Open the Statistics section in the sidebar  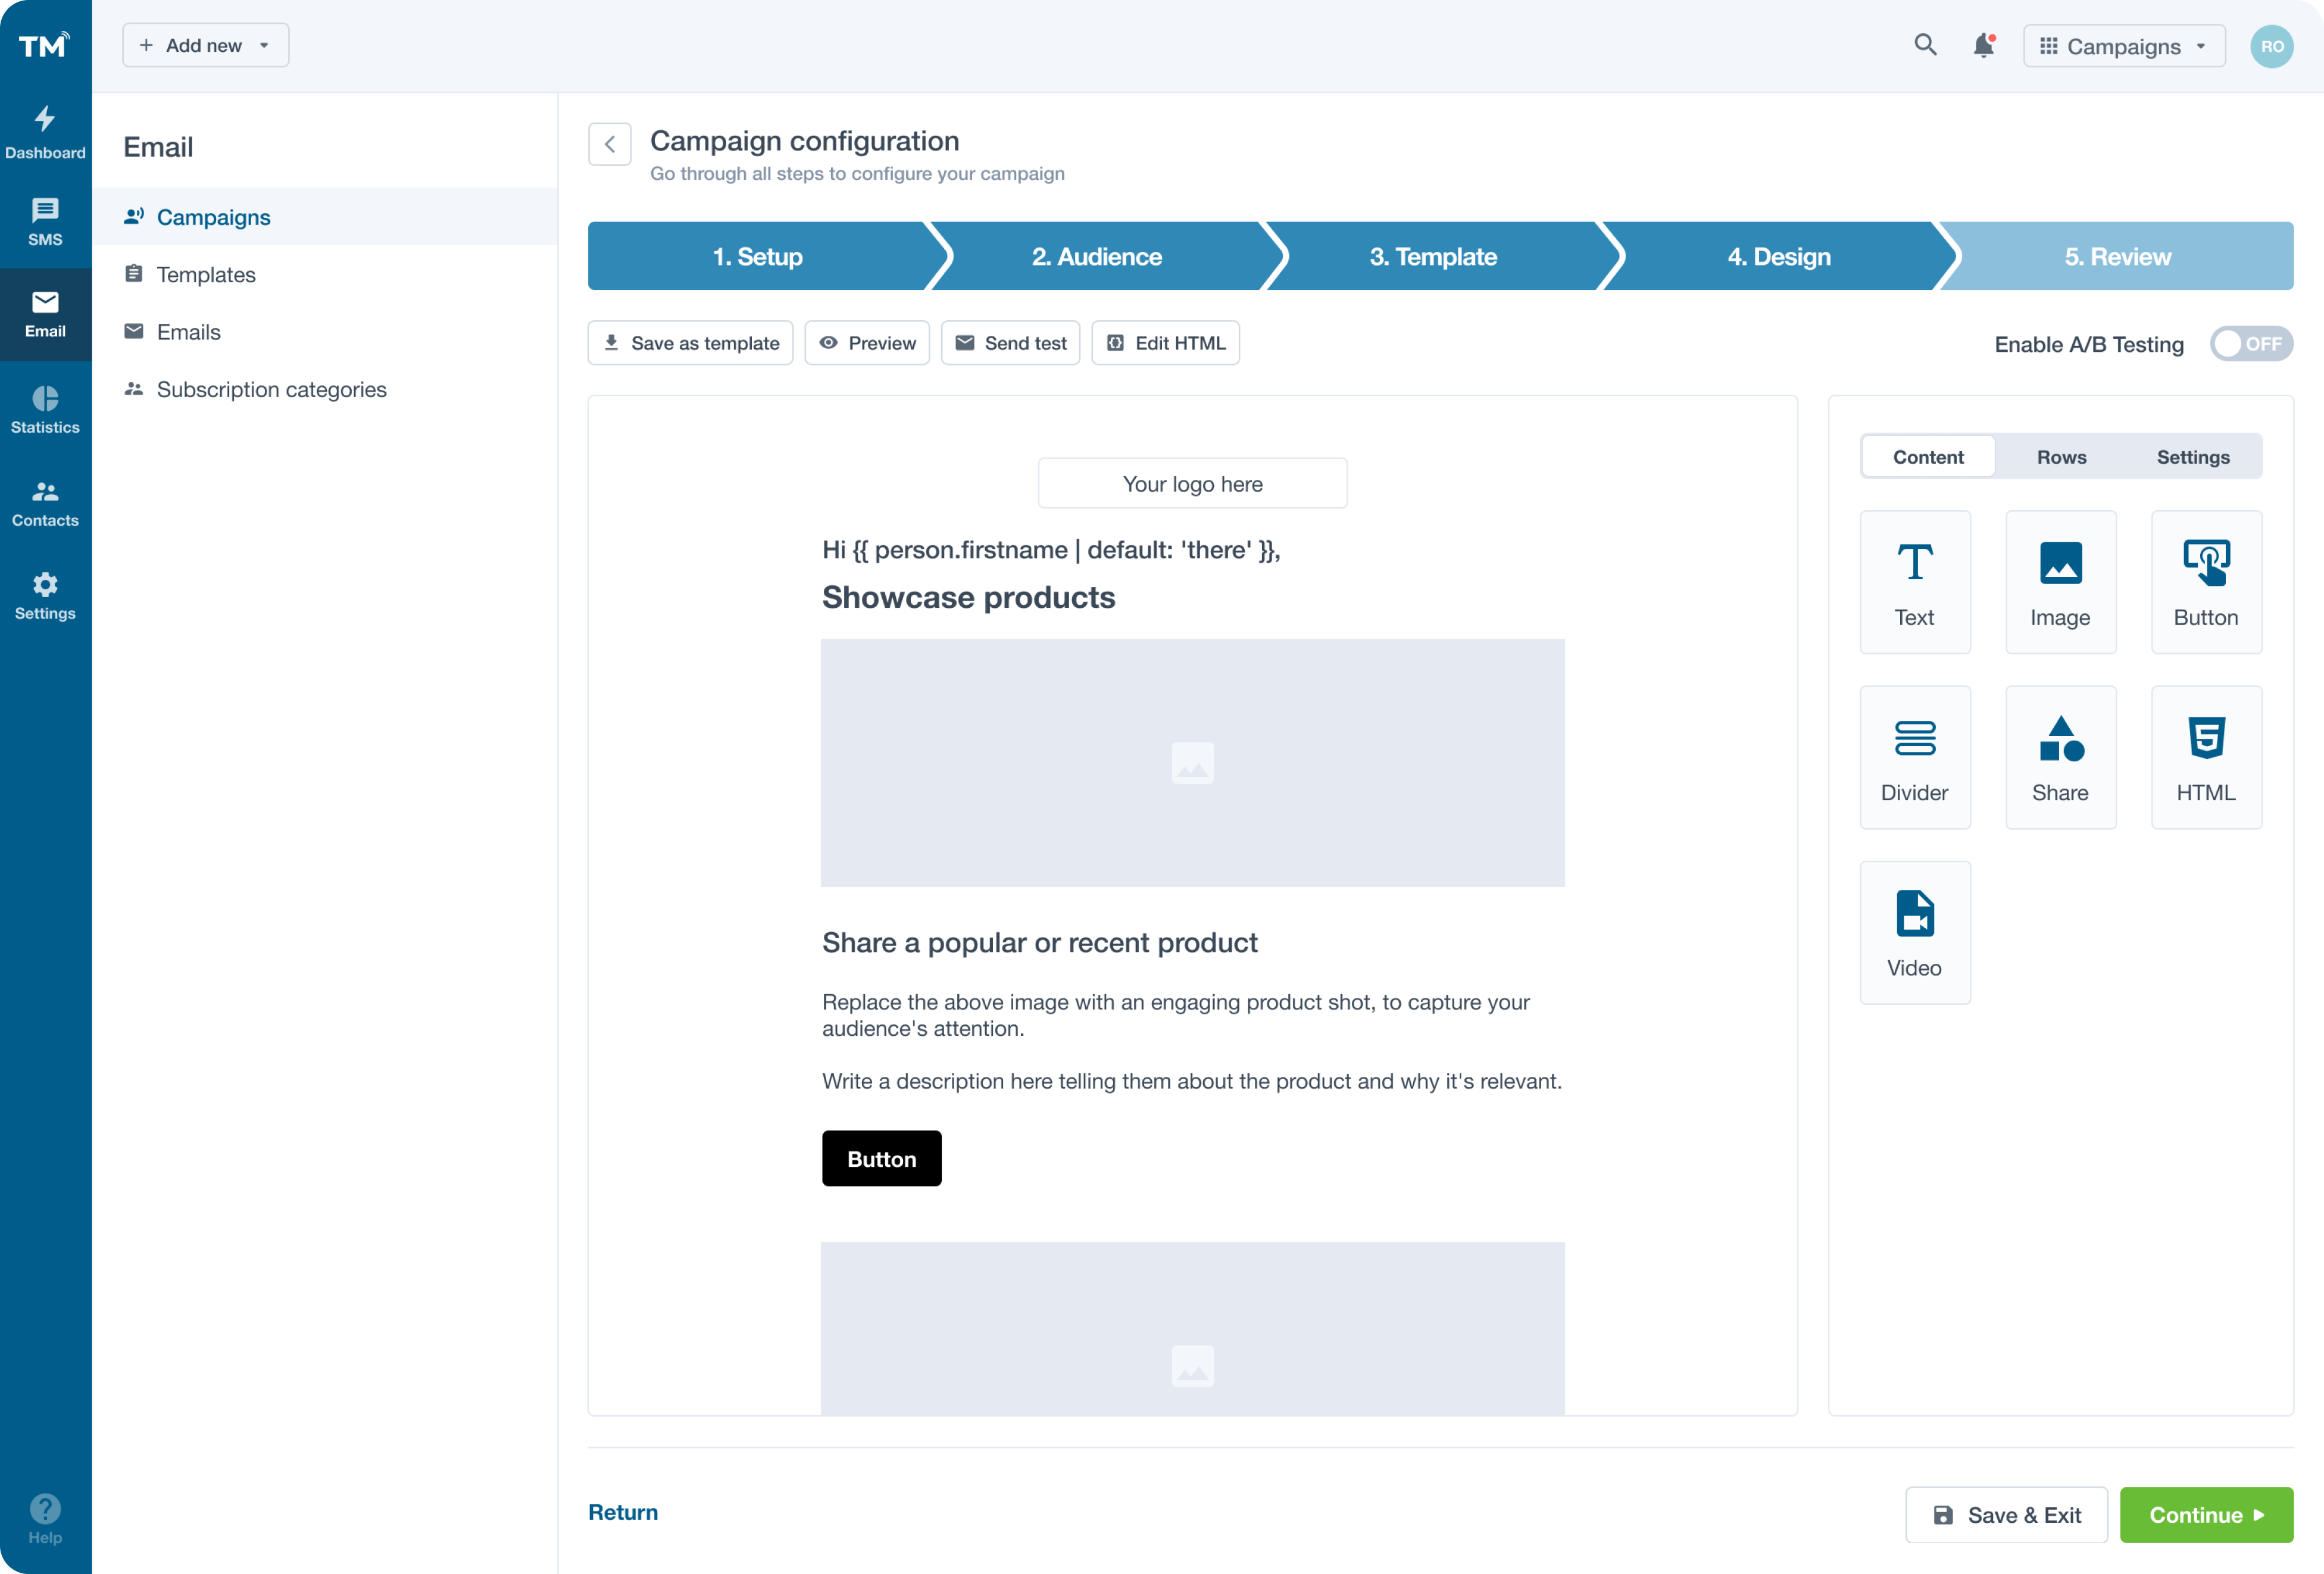click(45, 408)
